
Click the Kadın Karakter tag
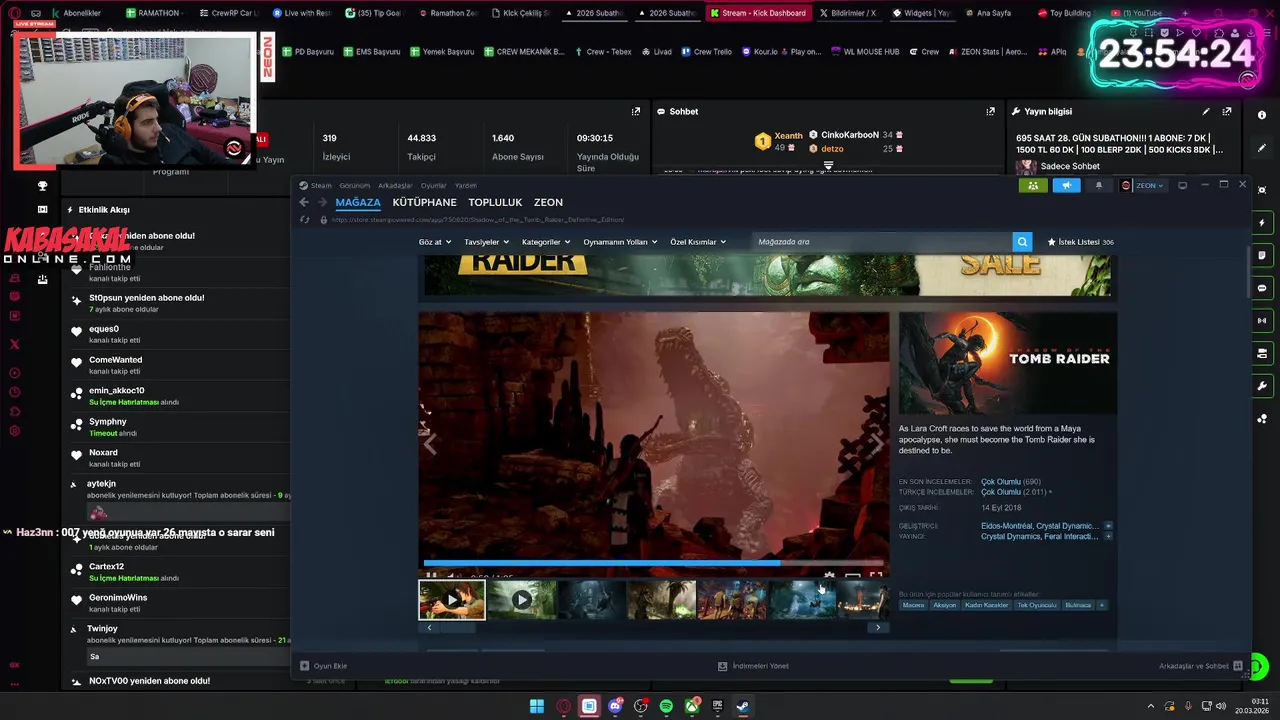(x=986, y=605)
